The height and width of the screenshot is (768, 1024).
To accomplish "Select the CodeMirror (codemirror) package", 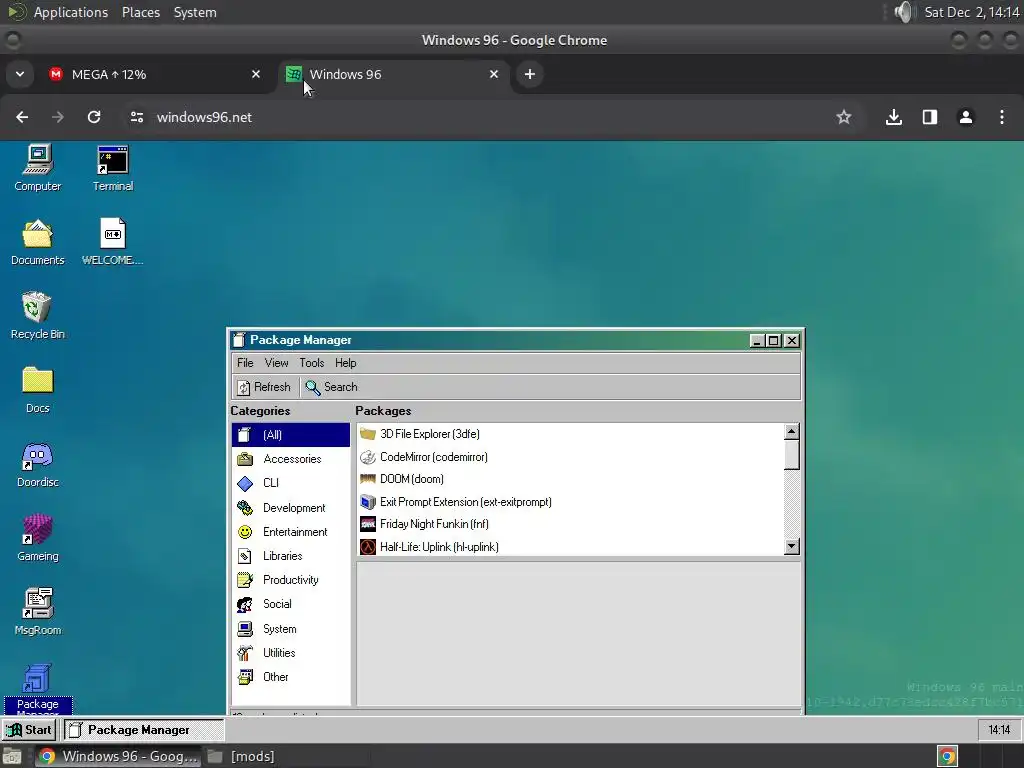I will 570,457.
